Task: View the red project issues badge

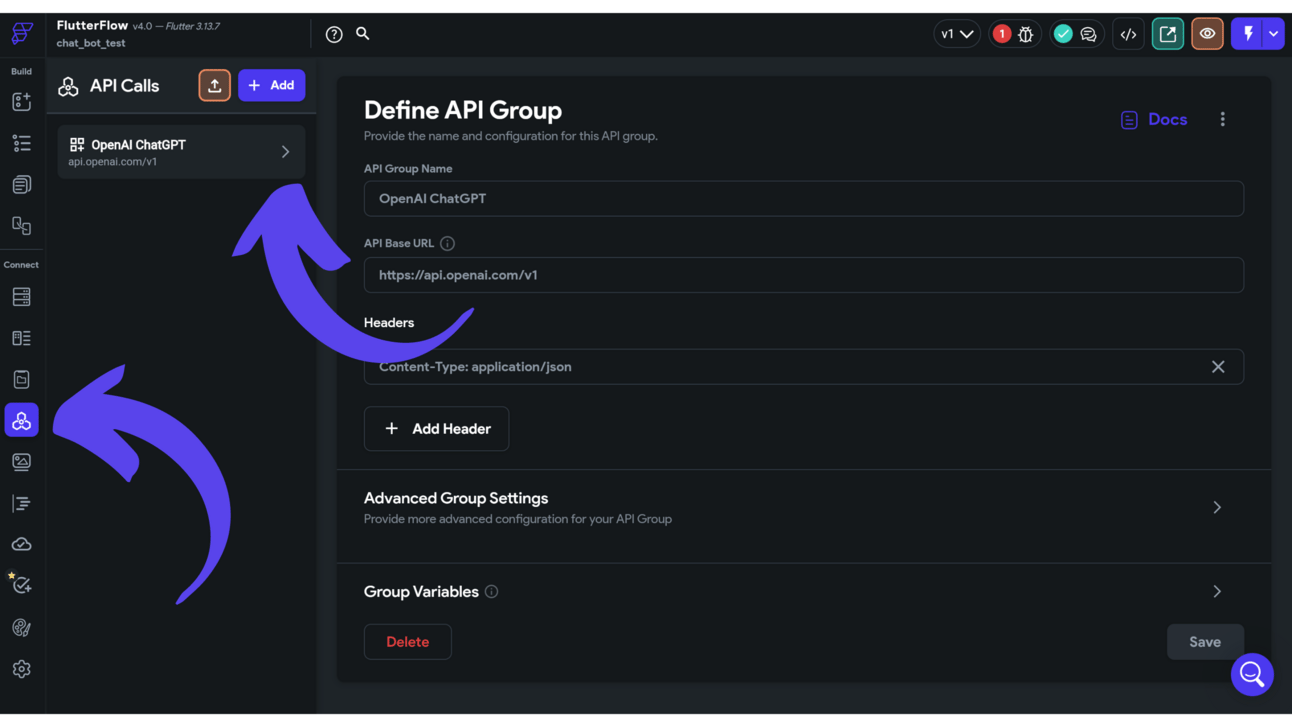Action: coord(1001,34)
